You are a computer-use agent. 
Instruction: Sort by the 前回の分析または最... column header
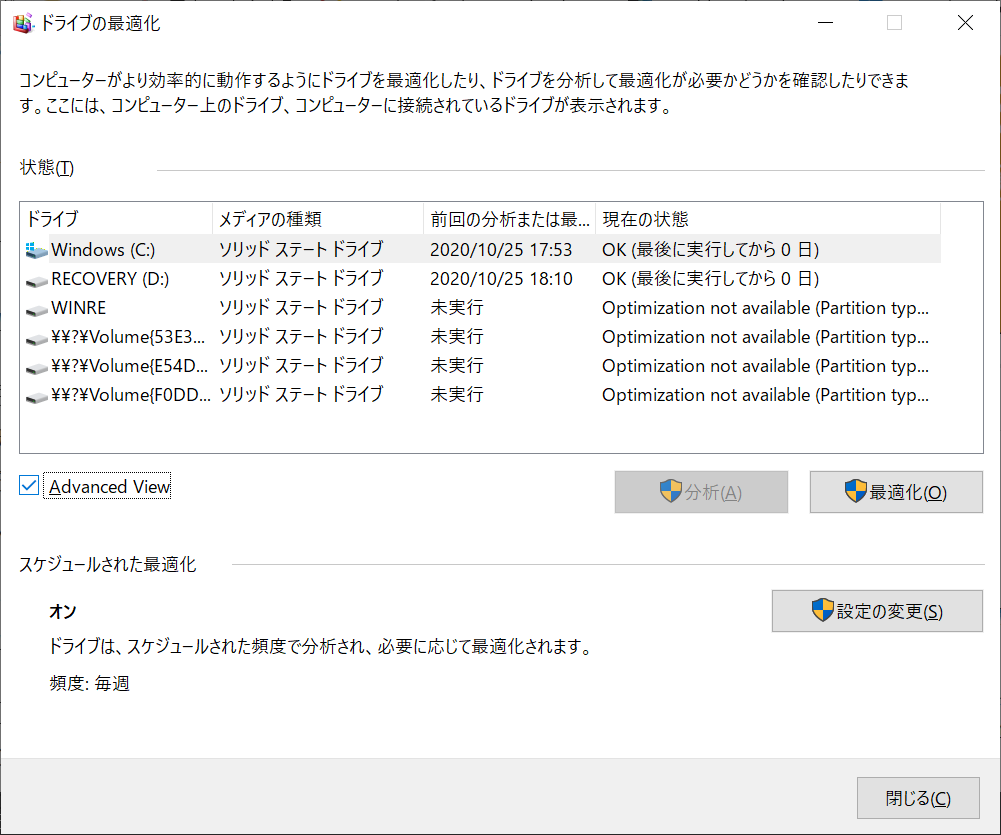tap(509, 219)
